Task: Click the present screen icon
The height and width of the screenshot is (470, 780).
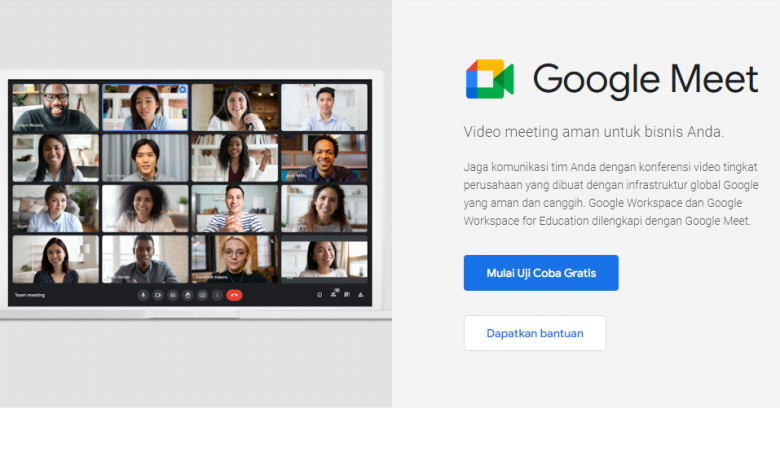Action: click(202, 295)
